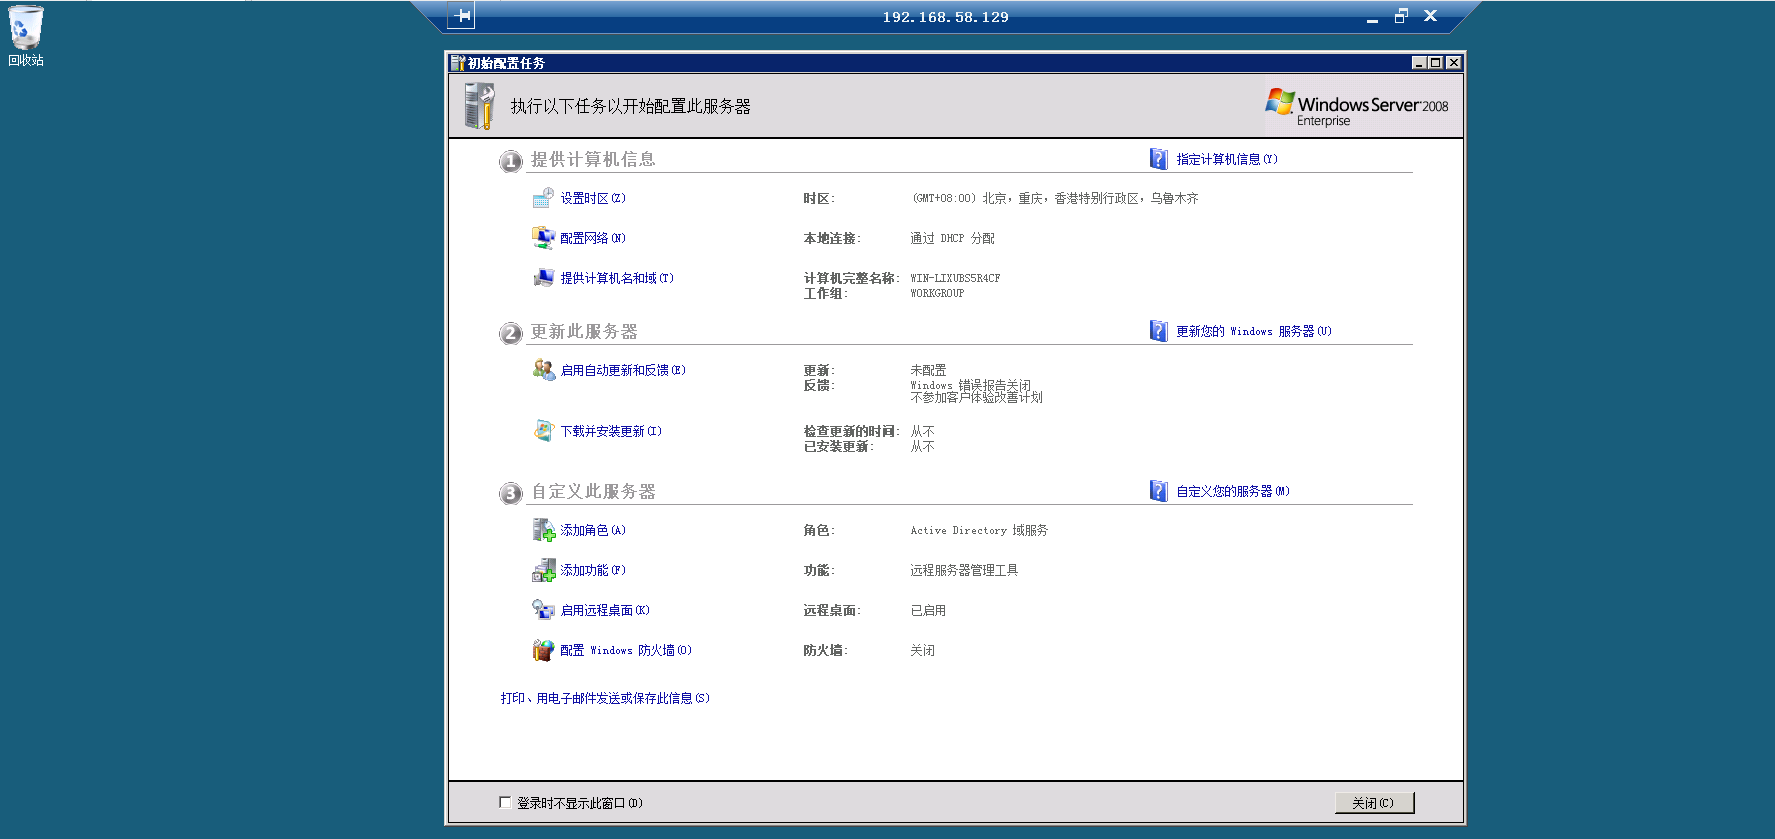Click the Windows Server 2008 Enterprise logo
Viewport: 1775px width, 839px height.
pyautogui.click(x=1357, y=107)
